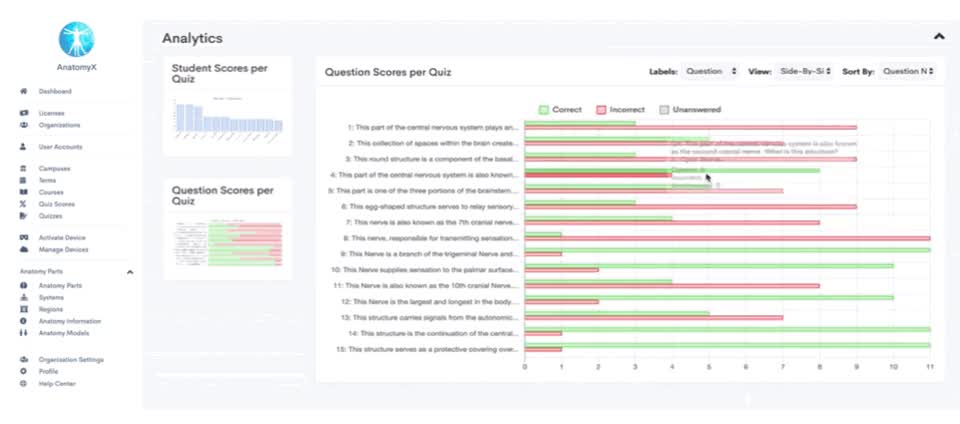The image size is (960, 424).
Task: Open the Labels dropdown
Action: (710, 72)
